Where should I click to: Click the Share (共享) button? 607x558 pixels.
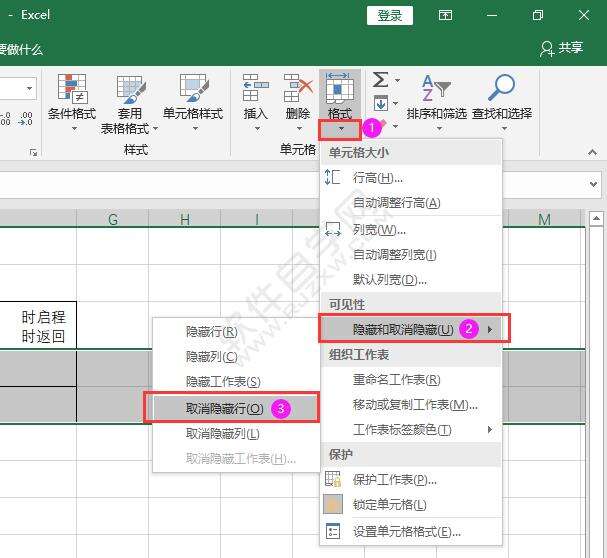tap(561, 47)
